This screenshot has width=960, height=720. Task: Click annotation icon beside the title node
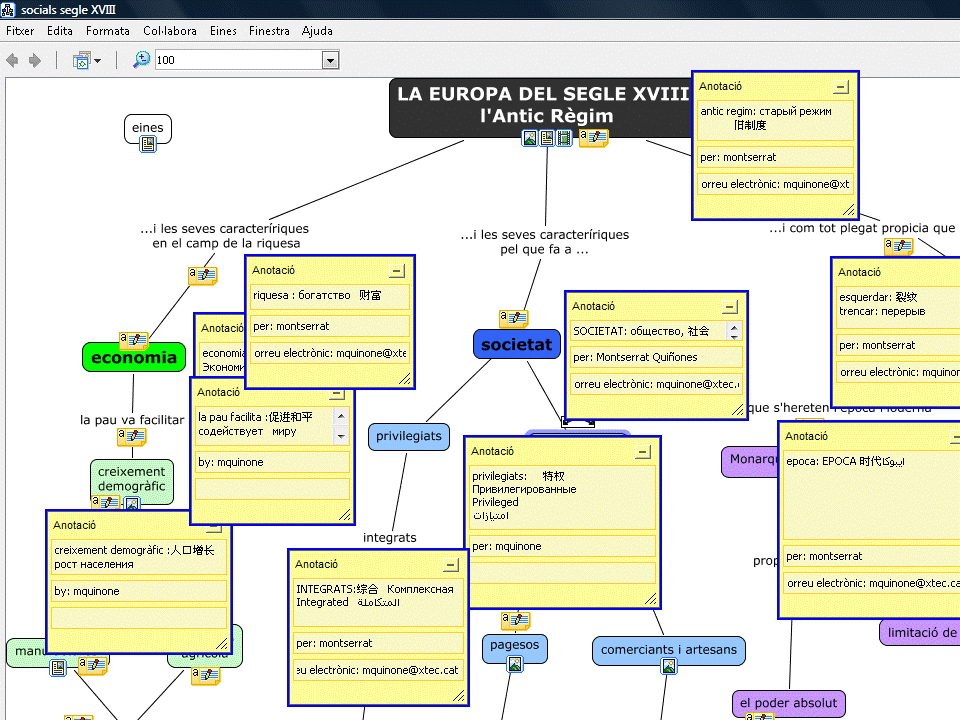[x=594, y=138]
